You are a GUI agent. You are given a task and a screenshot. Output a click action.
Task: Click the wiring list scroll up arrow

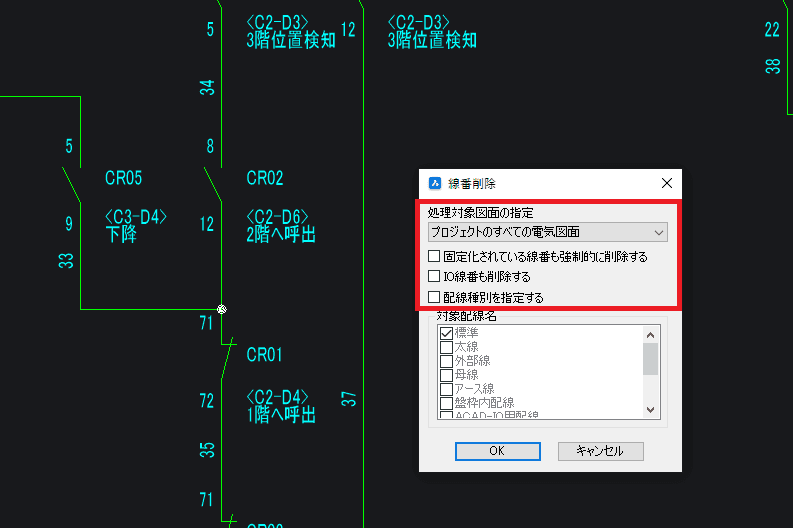pyautogui.click(x=650, y=335)
